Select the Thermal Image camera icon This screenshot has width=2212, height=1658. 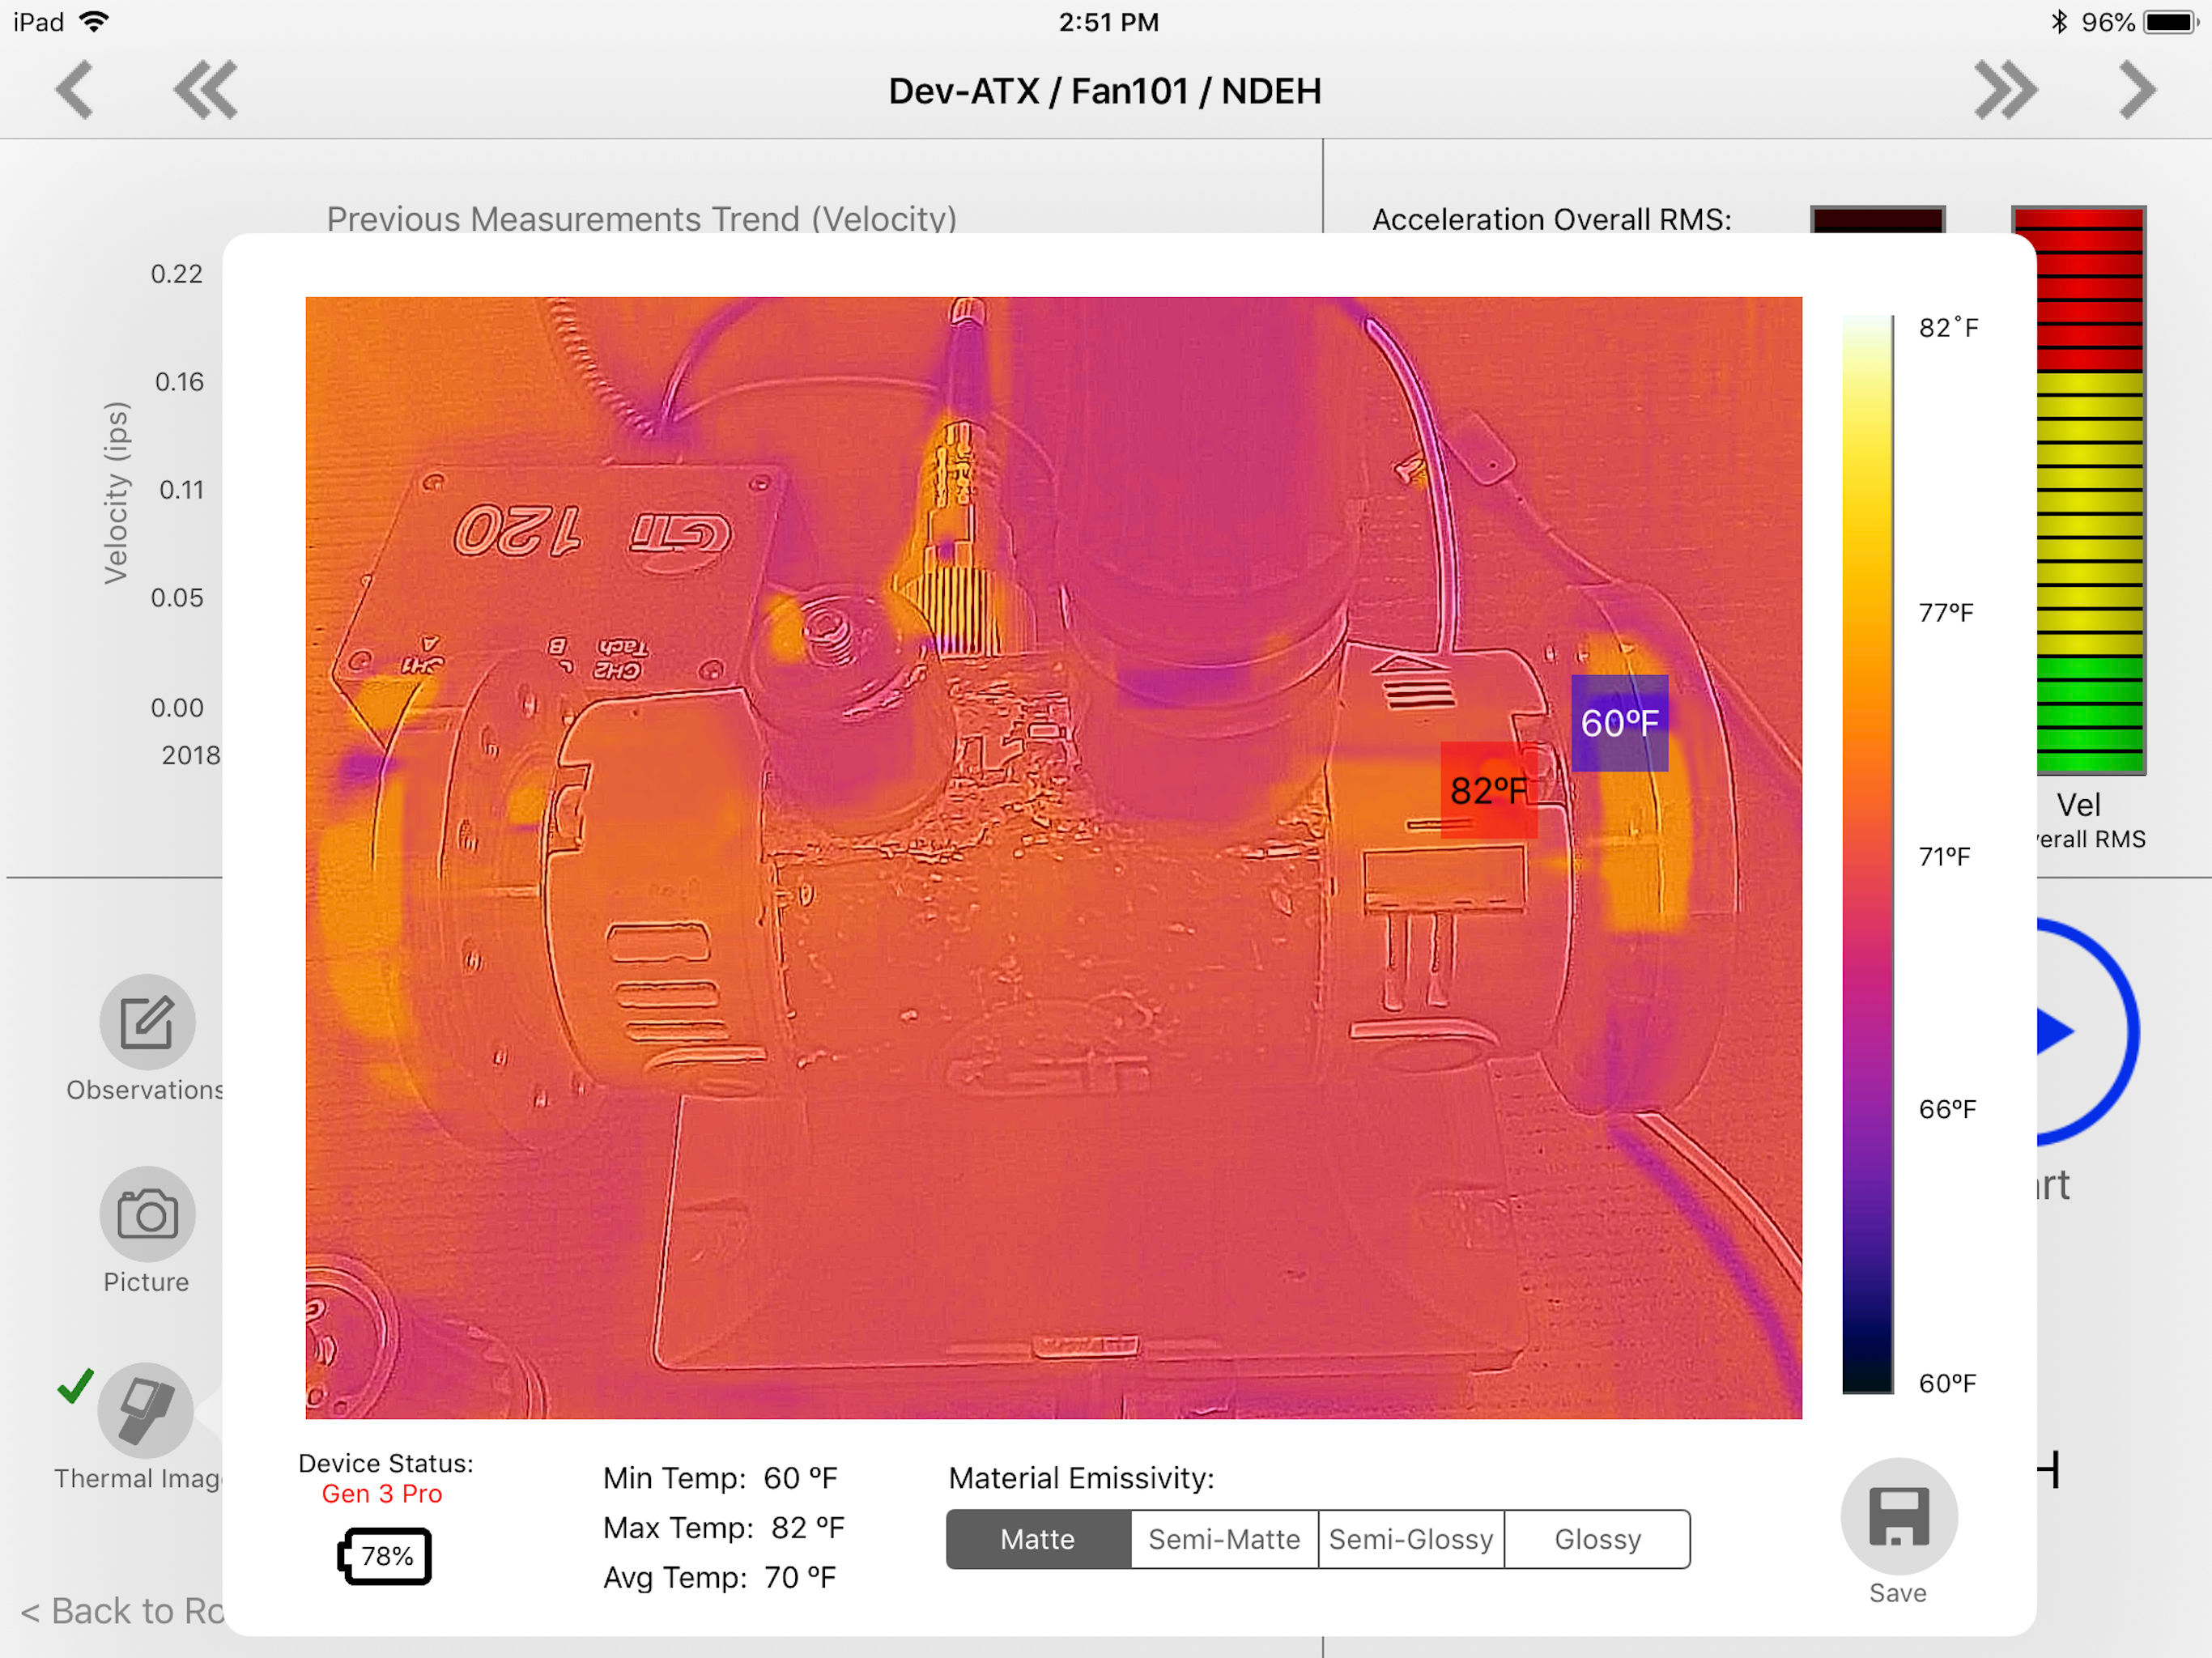145,1410
